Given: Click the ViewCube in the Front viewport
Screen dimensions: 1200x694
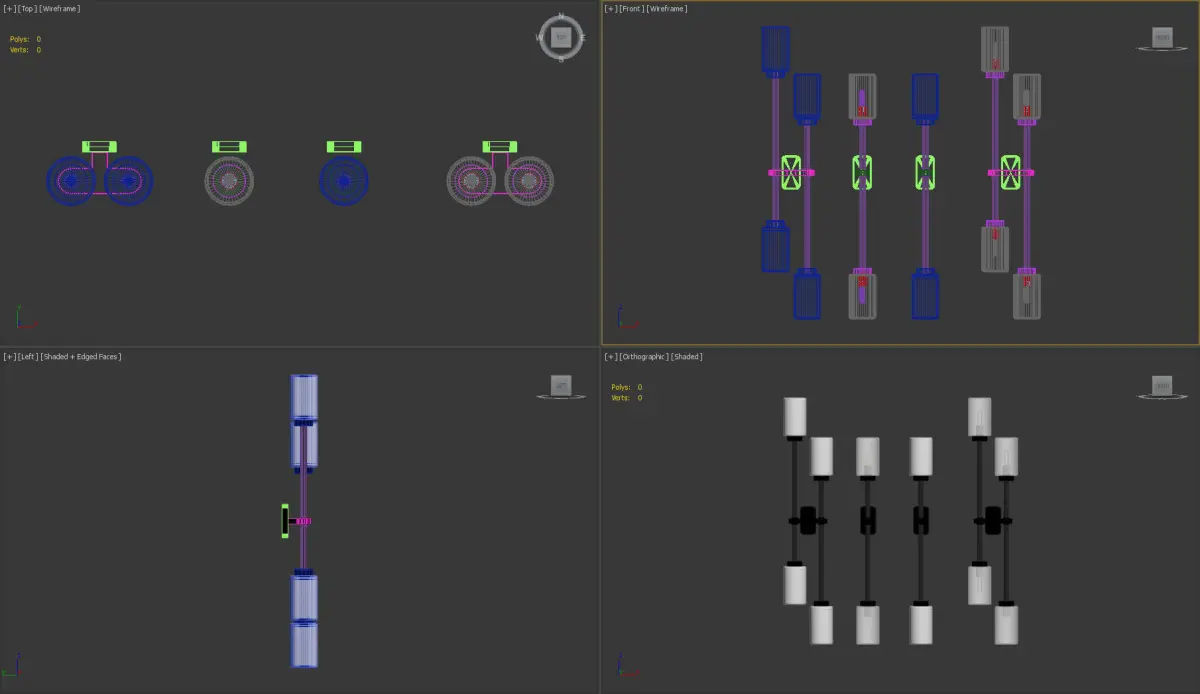Looking at the screenshot, I should tap(1162, 38).
